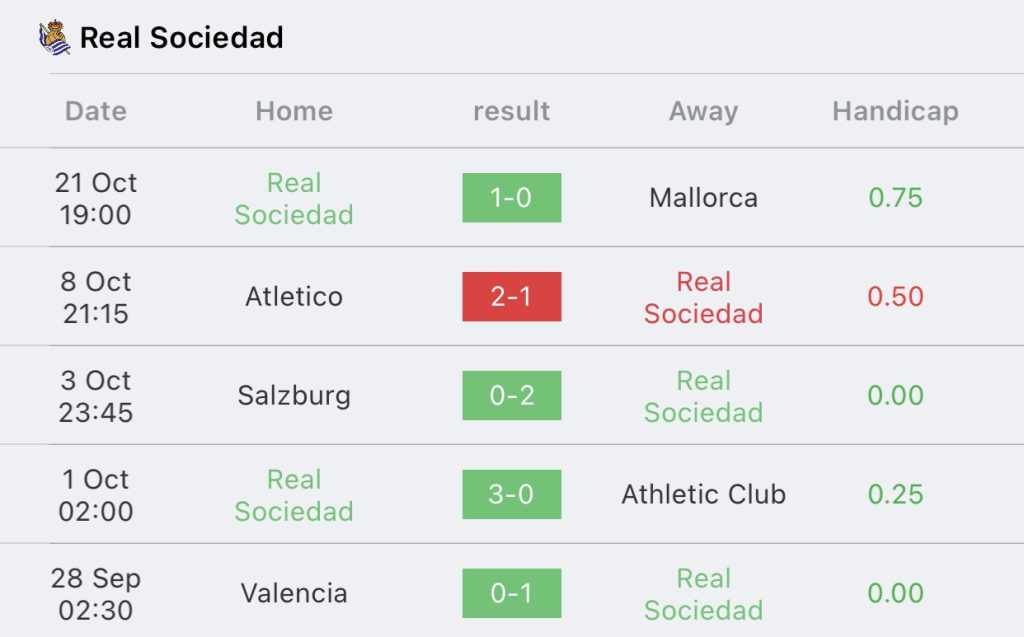
Task: Open the Real Sociedad team title
Action: (x=182, y=38)
